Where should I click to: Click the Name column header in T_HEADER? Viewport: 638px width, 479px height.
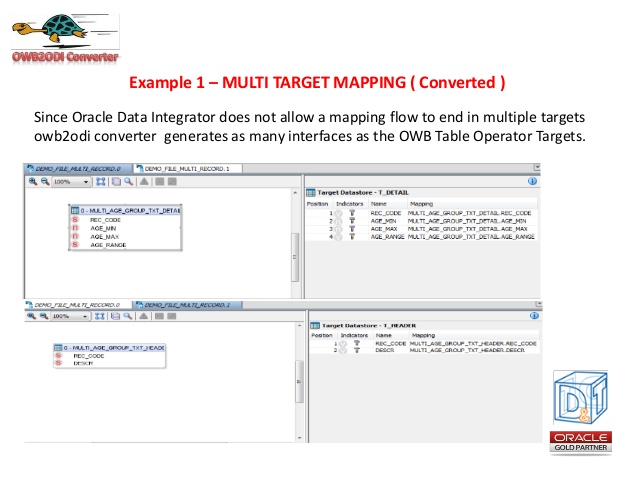point(383,335)
